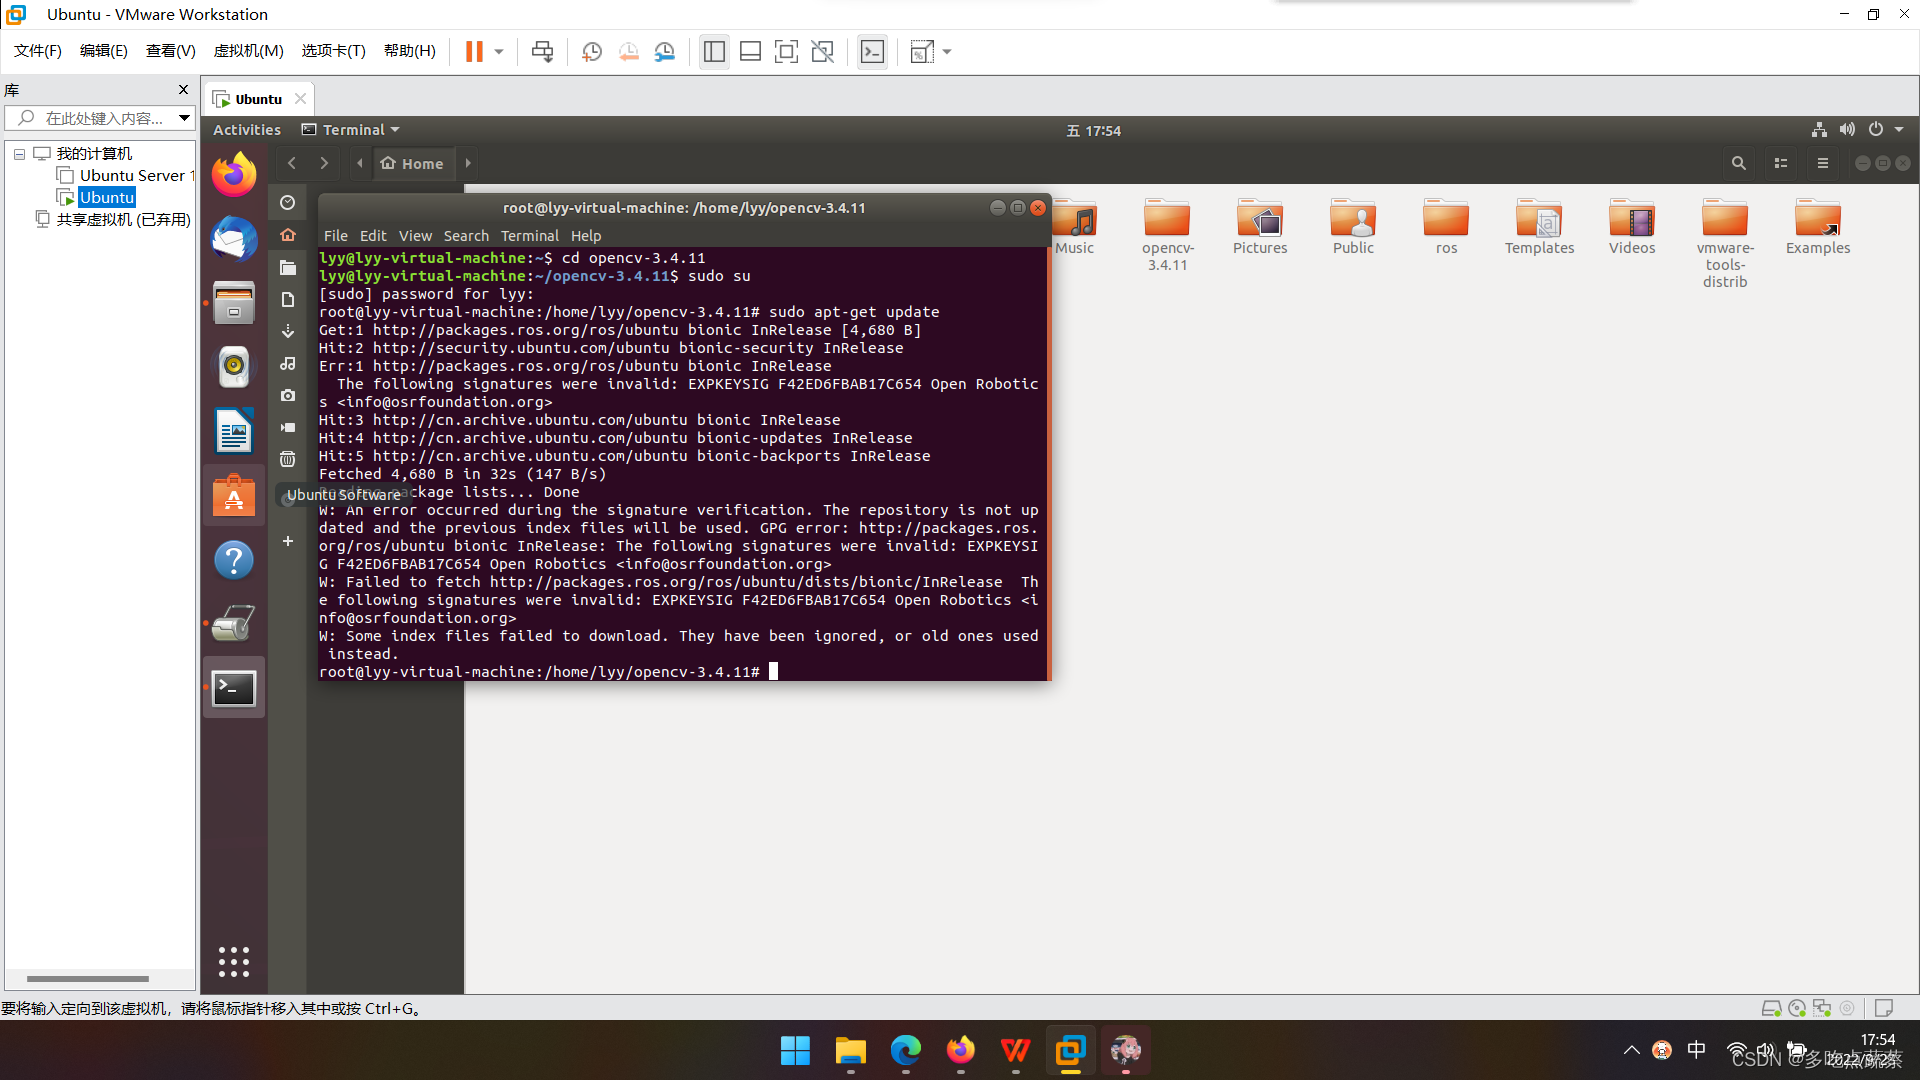Viewport: 1920px width, 1080px height.
Task: Close the Ubuntu VM tab
Action: pyautogui.click(x=300, y=99)
